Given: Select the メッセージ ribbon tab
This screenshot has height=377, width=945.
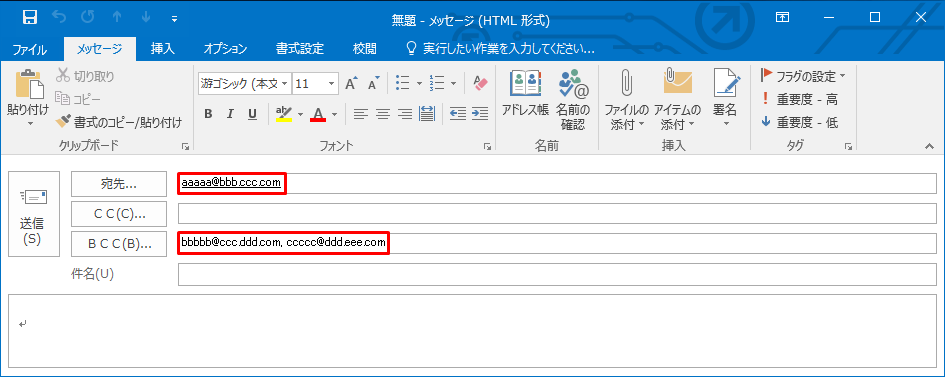Looking at the screenshot, I should click(99, 49).
